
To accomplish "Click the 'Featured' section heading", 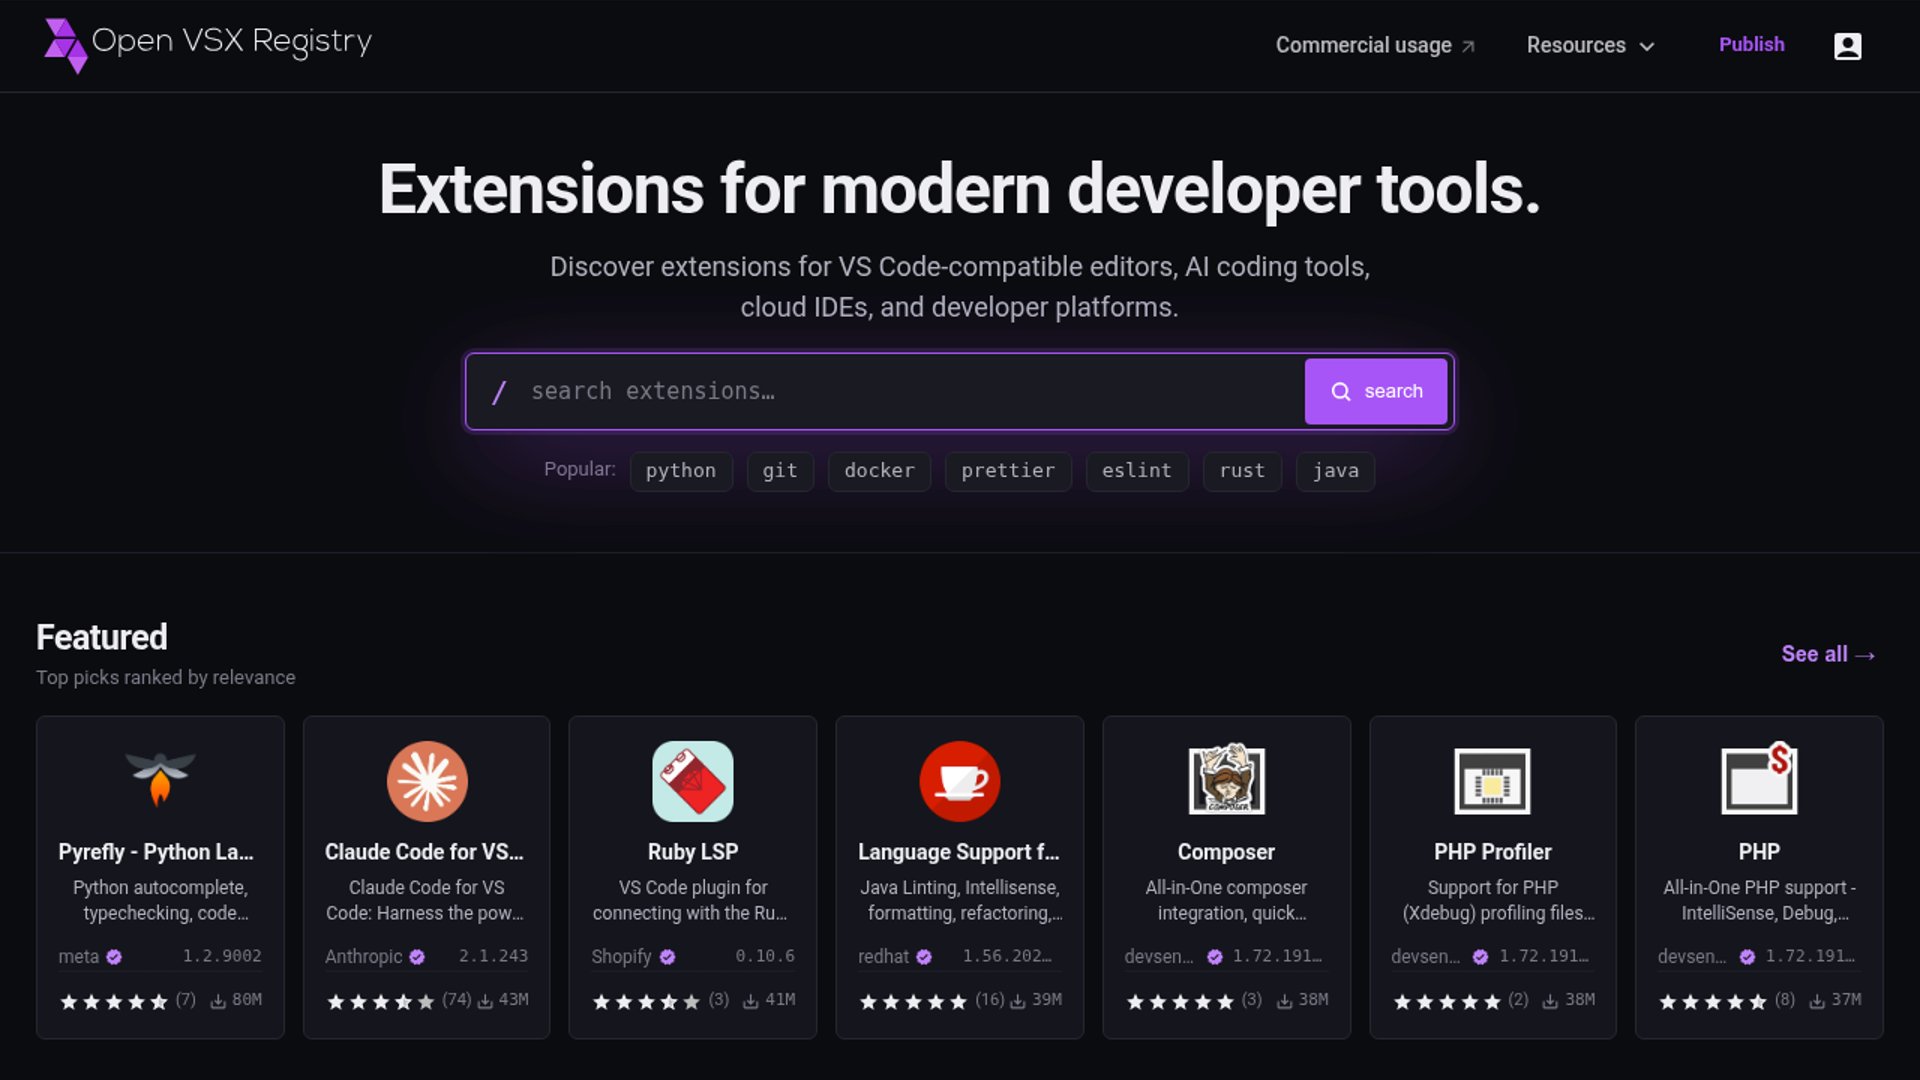I will pos(102,637).
